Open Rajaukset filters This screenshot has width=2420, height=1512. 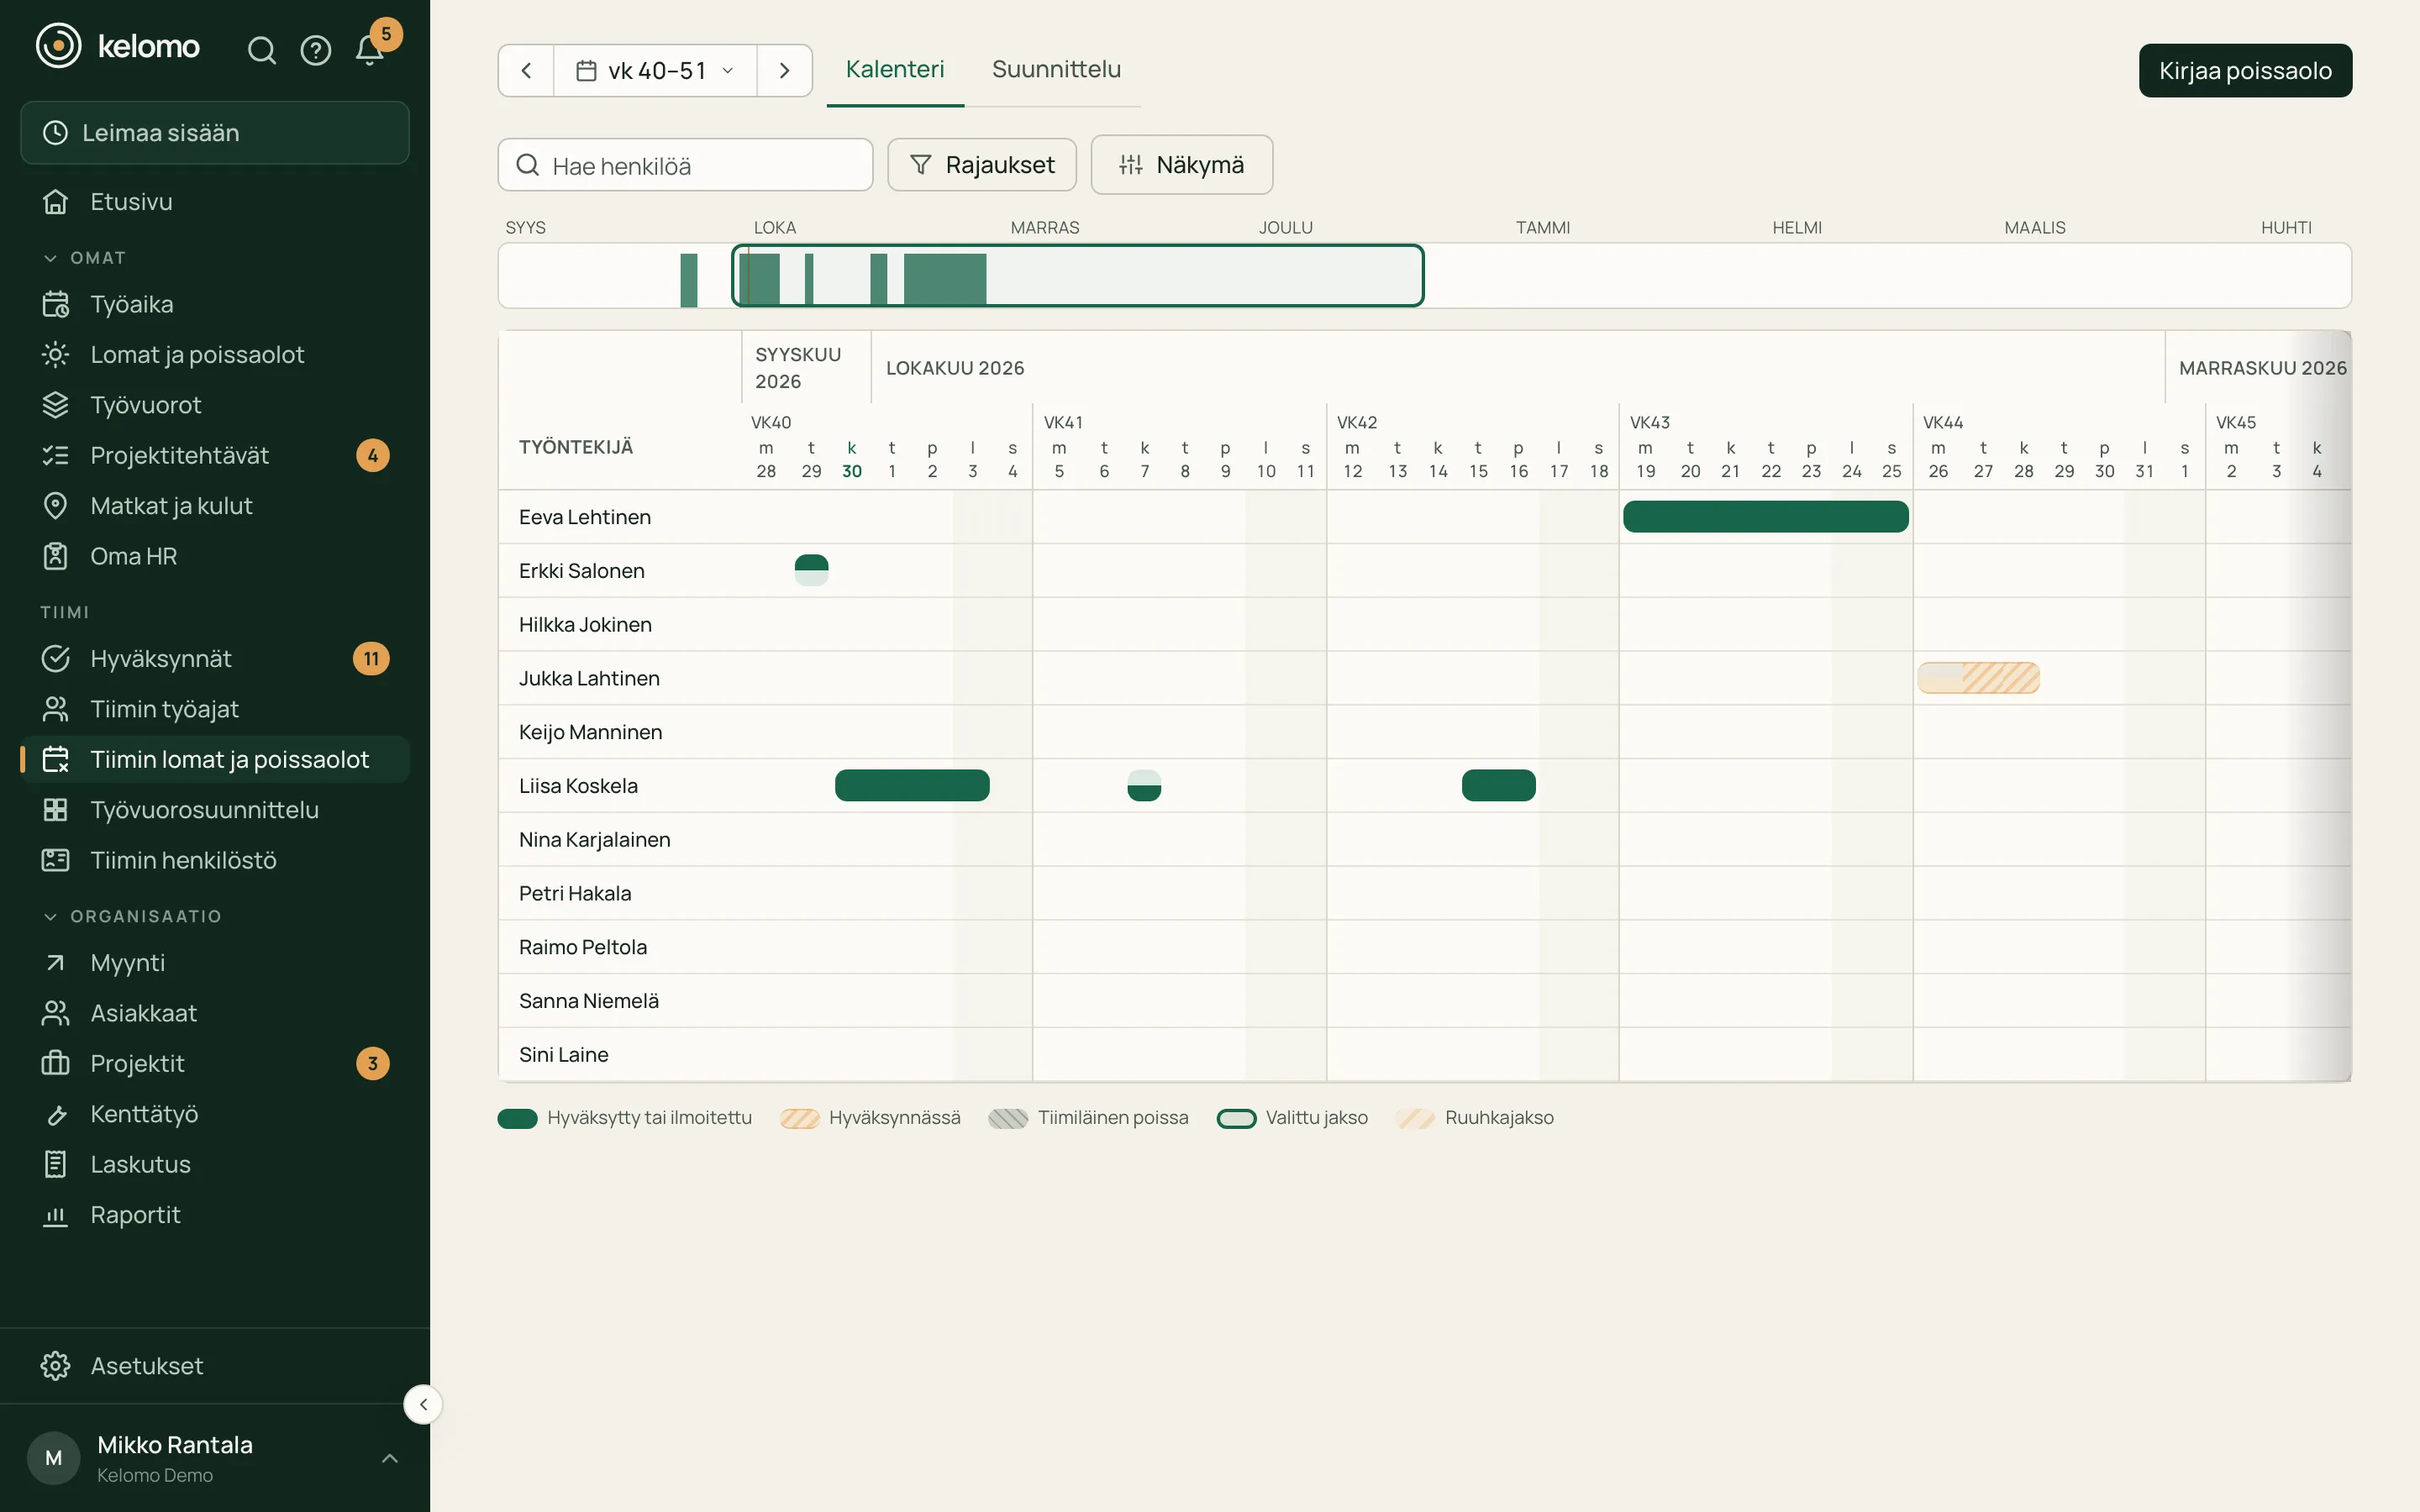pos(982,165)
